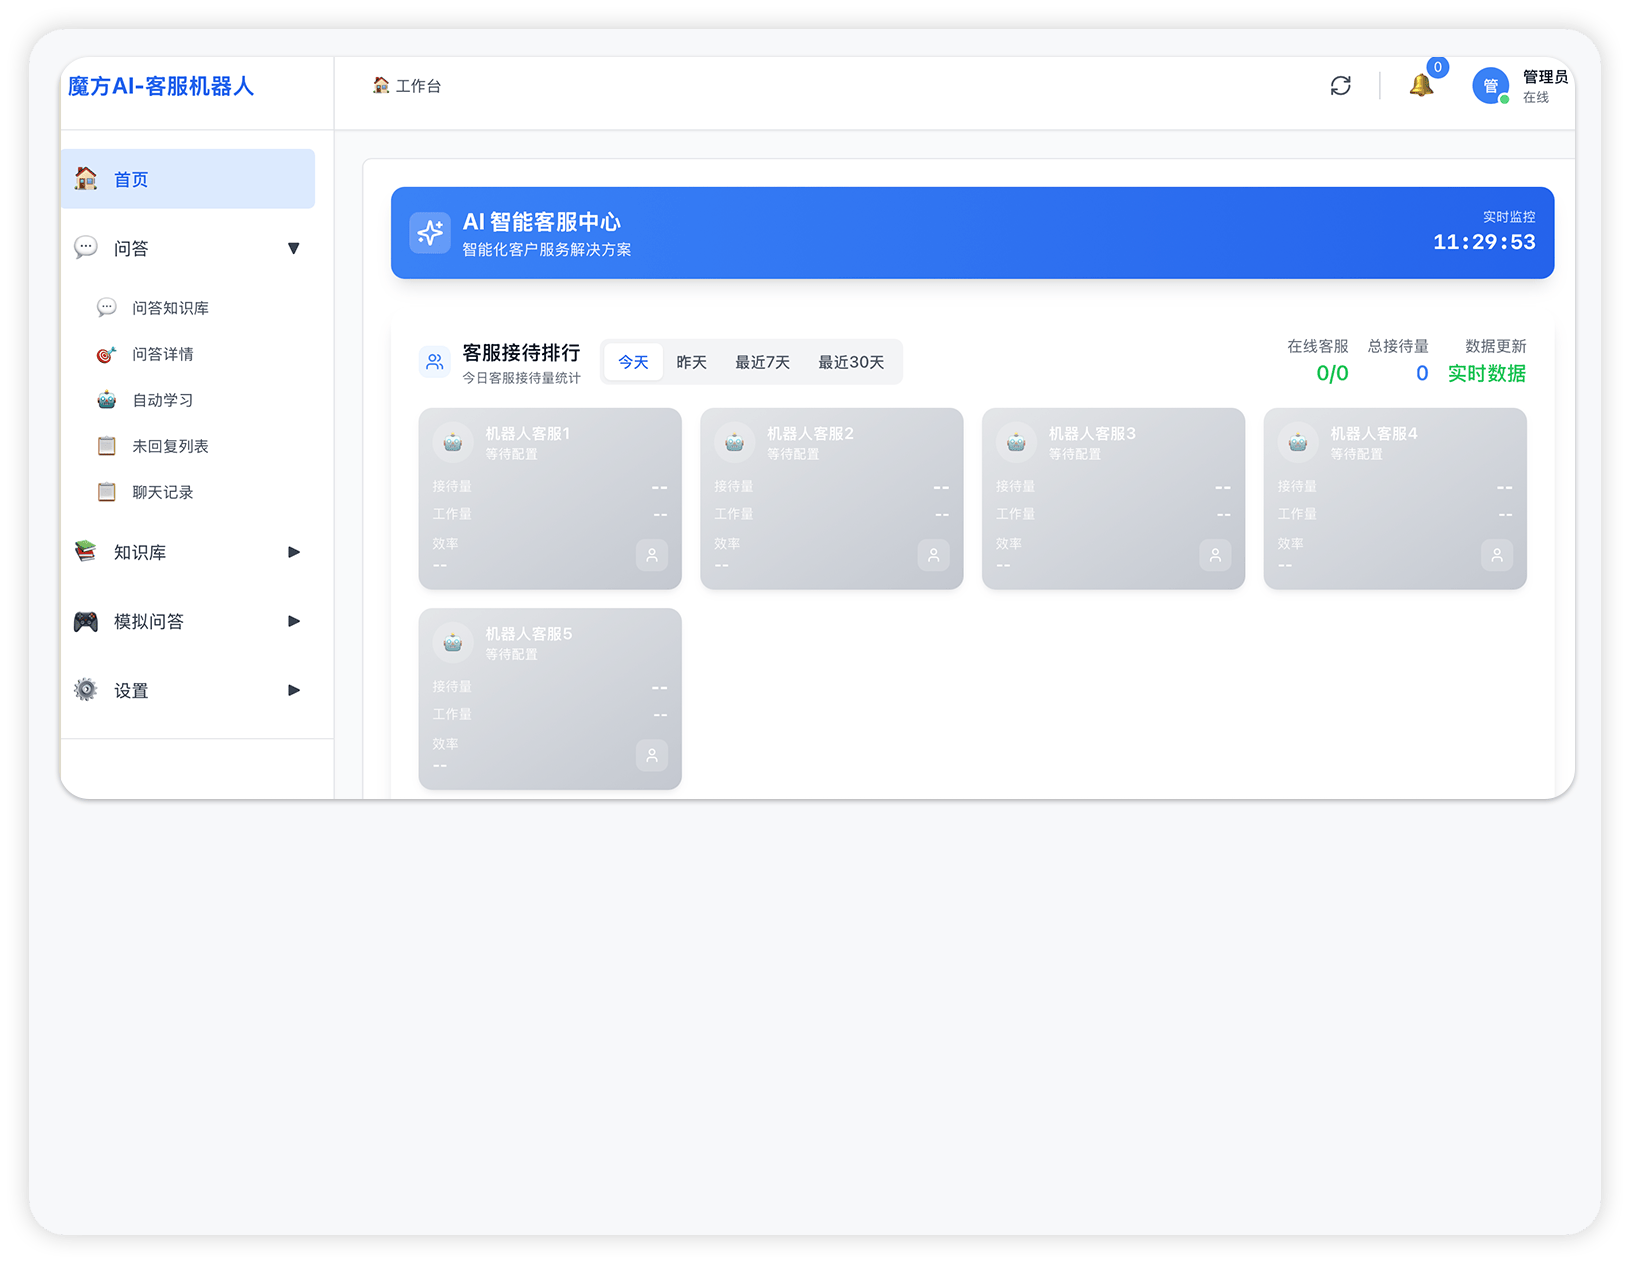Image resolution: width=1635 pixels, height=1264 pixels.
Task: Select the 最近7天 tab
Action: [x=762, y=362]
